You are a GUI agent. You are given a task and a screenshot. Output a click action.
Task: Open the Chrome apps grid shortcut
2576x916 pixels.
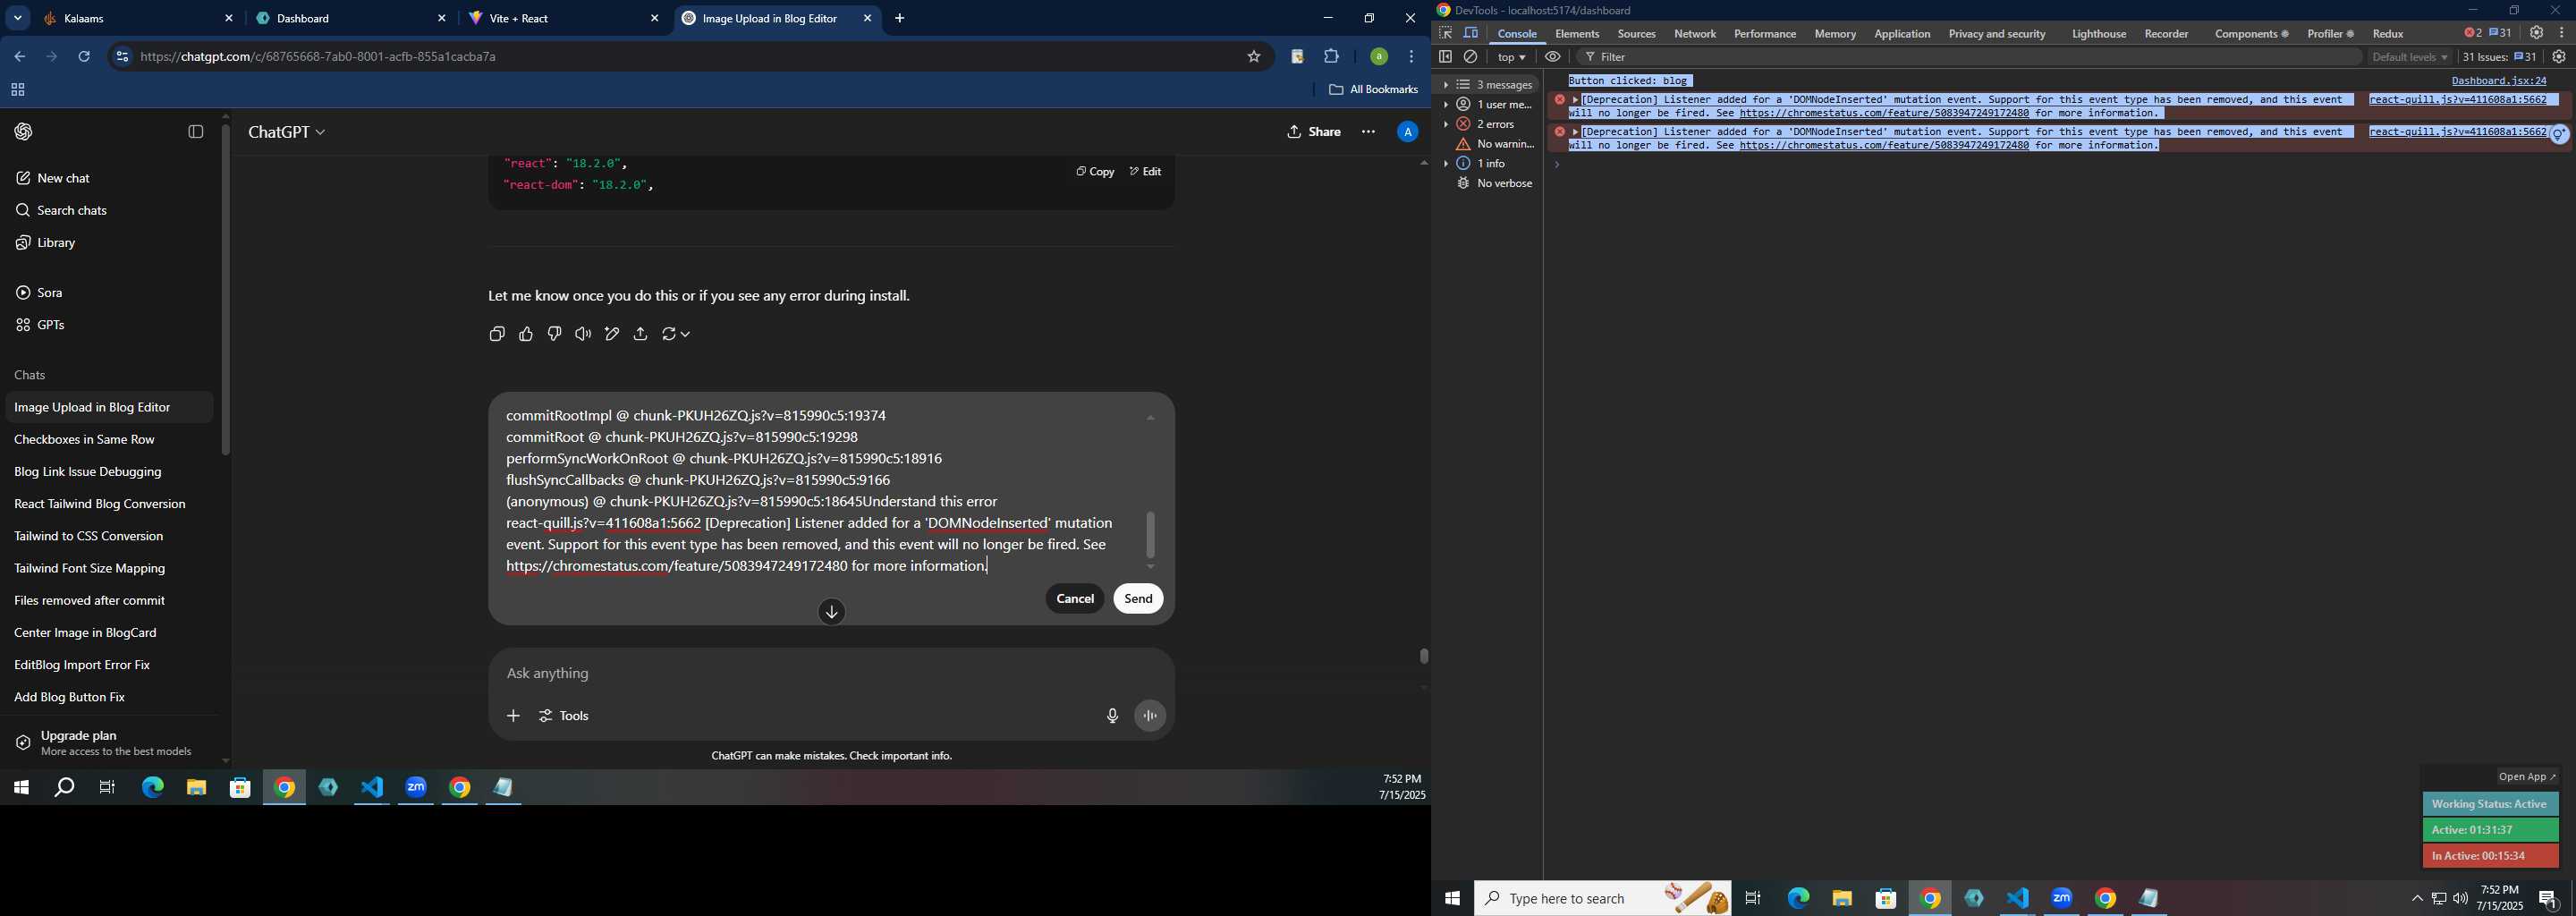click(x=17, y=90)
